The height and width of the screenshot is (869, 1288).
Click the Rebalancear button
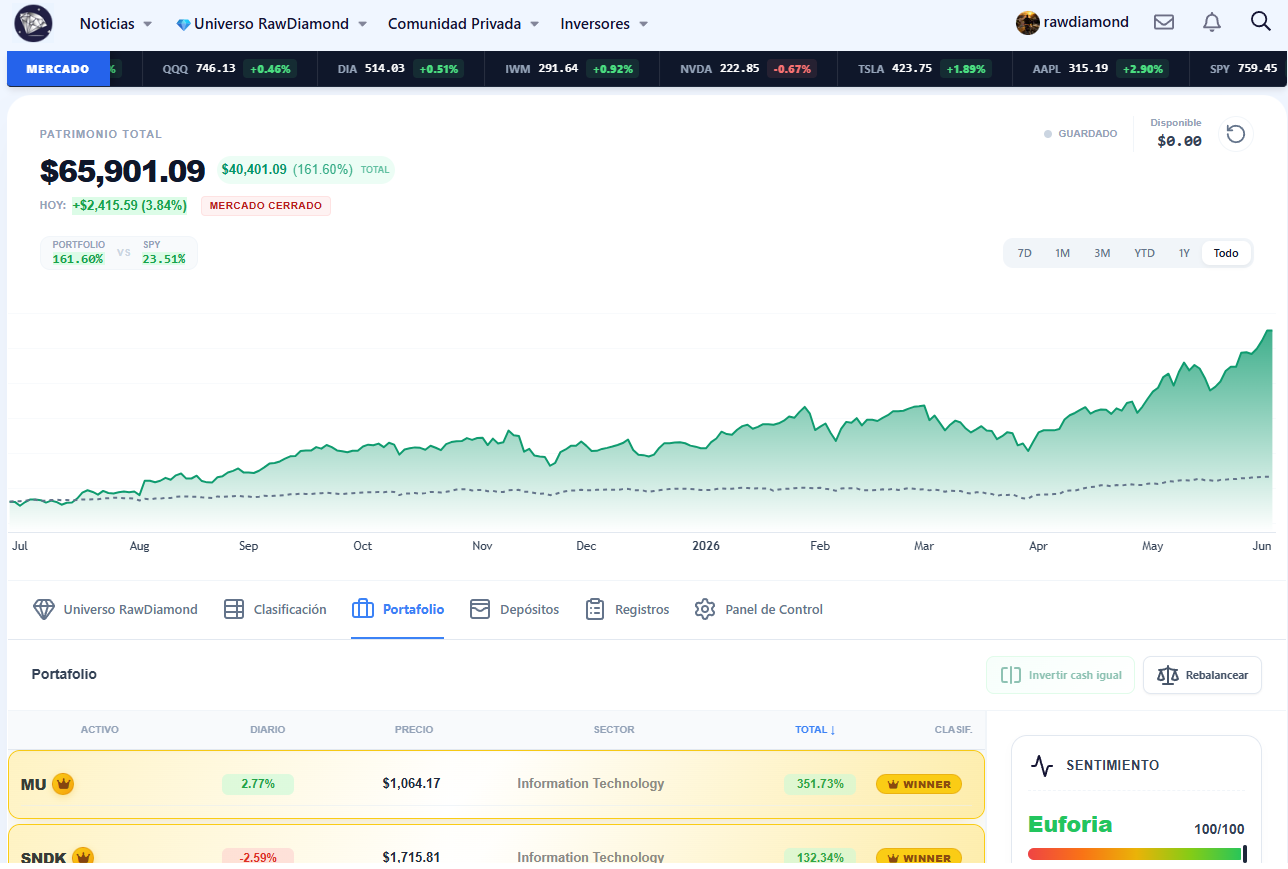(1202, 675)
